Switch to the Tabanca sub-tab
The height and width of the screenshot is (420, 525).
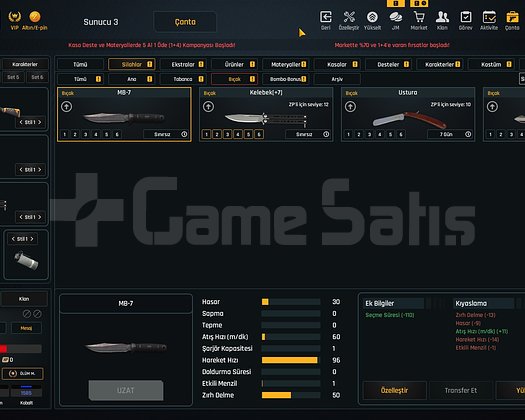pos(183,79)
